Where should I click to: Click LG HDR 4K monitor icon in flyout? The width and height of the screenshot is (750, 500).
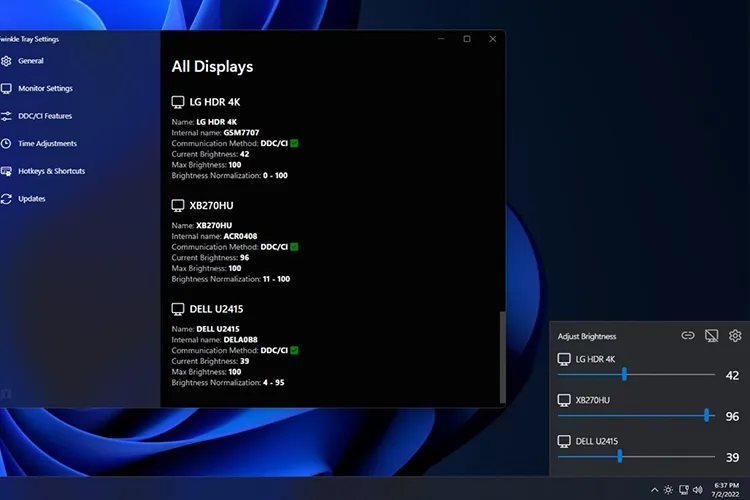tap(564, 359)
